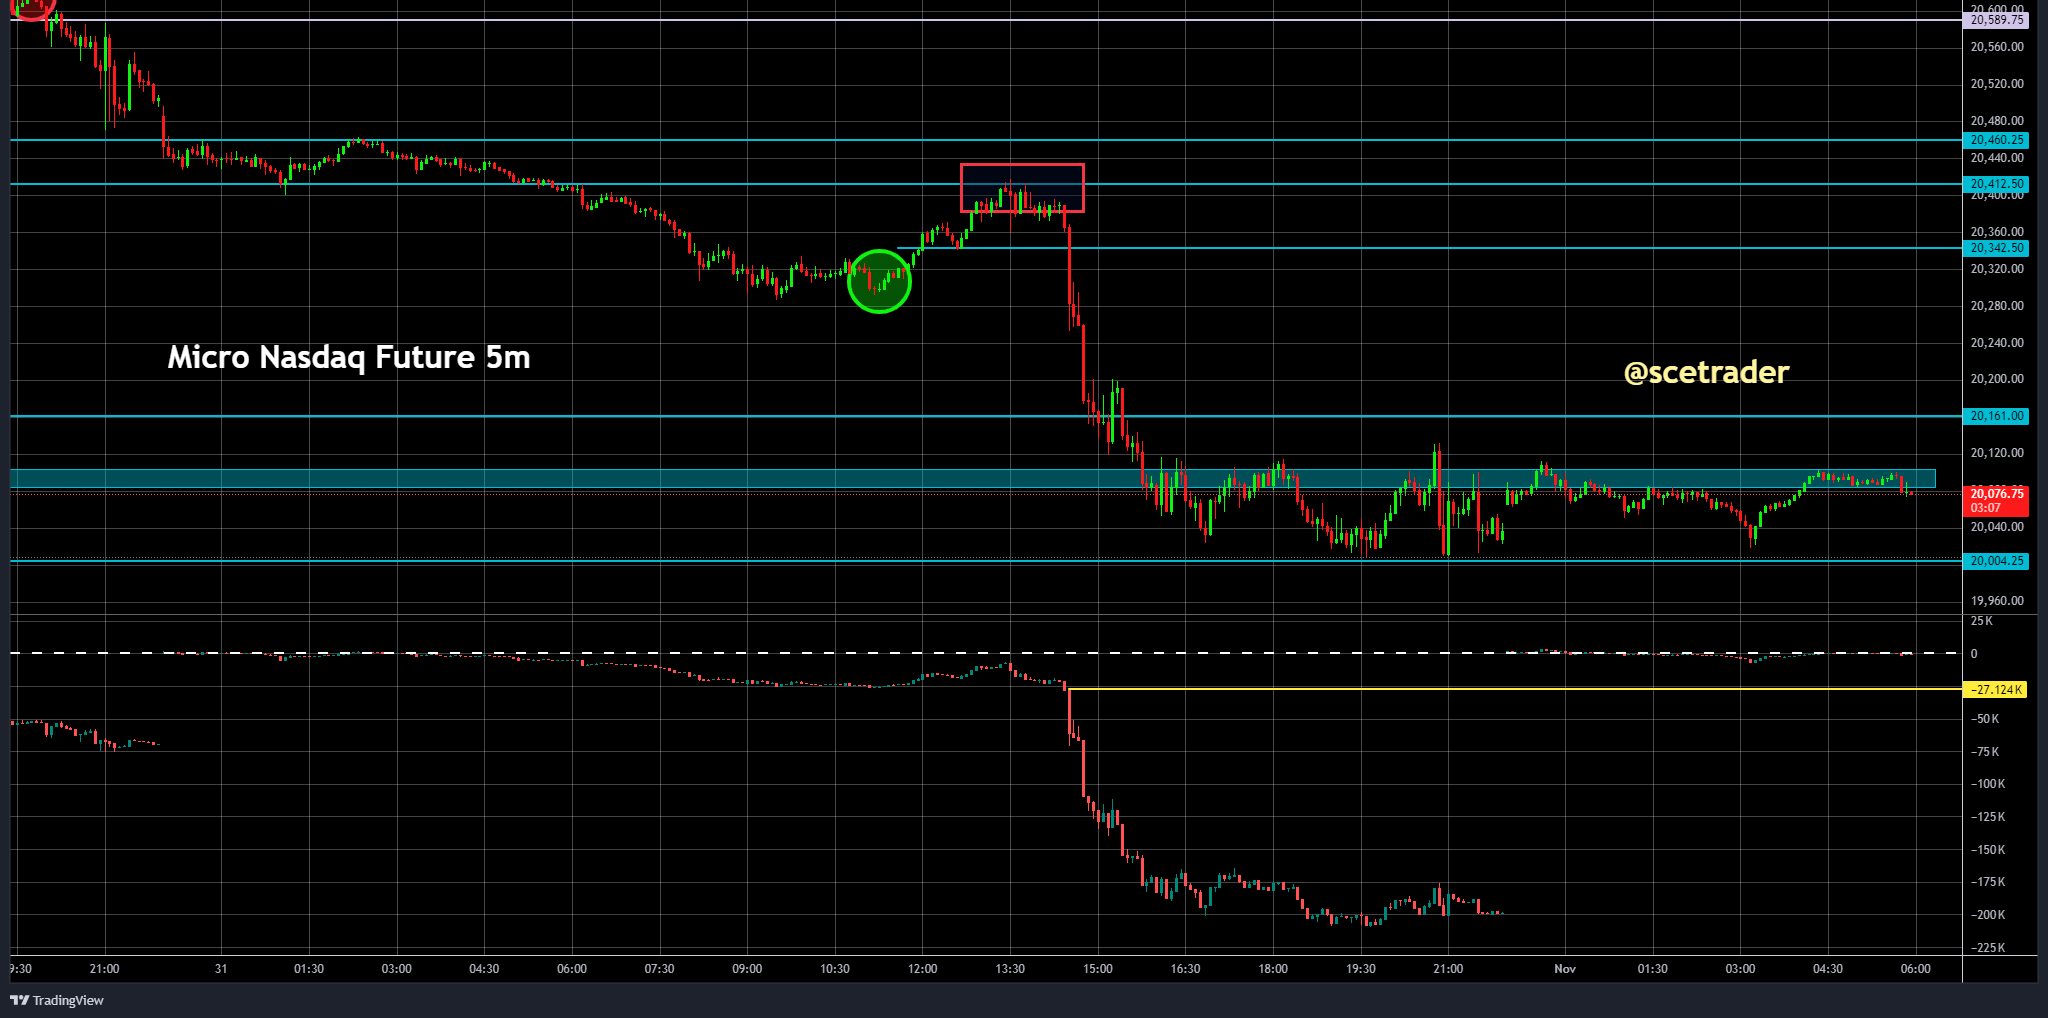This screenshot has width=2048, height=1018.
Task: Click the -200K indicator scale value
Action: pos(1988,915)
